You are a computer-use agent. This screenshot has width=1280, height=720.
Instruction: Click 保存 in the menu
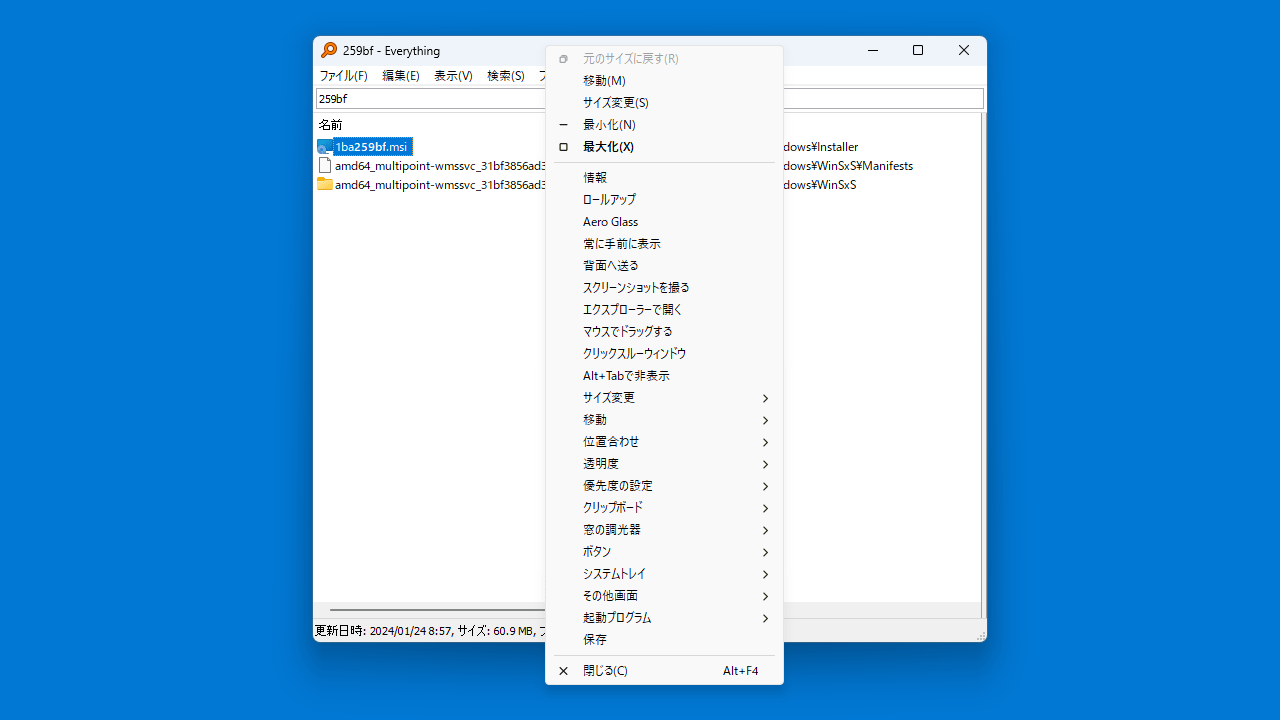pos(664,640)
